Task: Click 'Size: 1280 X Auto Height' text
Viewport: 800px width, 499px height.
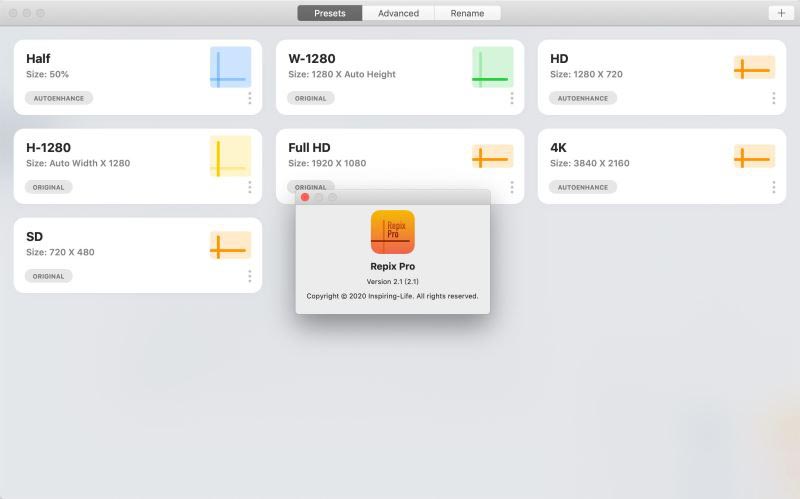Action: 342,74
